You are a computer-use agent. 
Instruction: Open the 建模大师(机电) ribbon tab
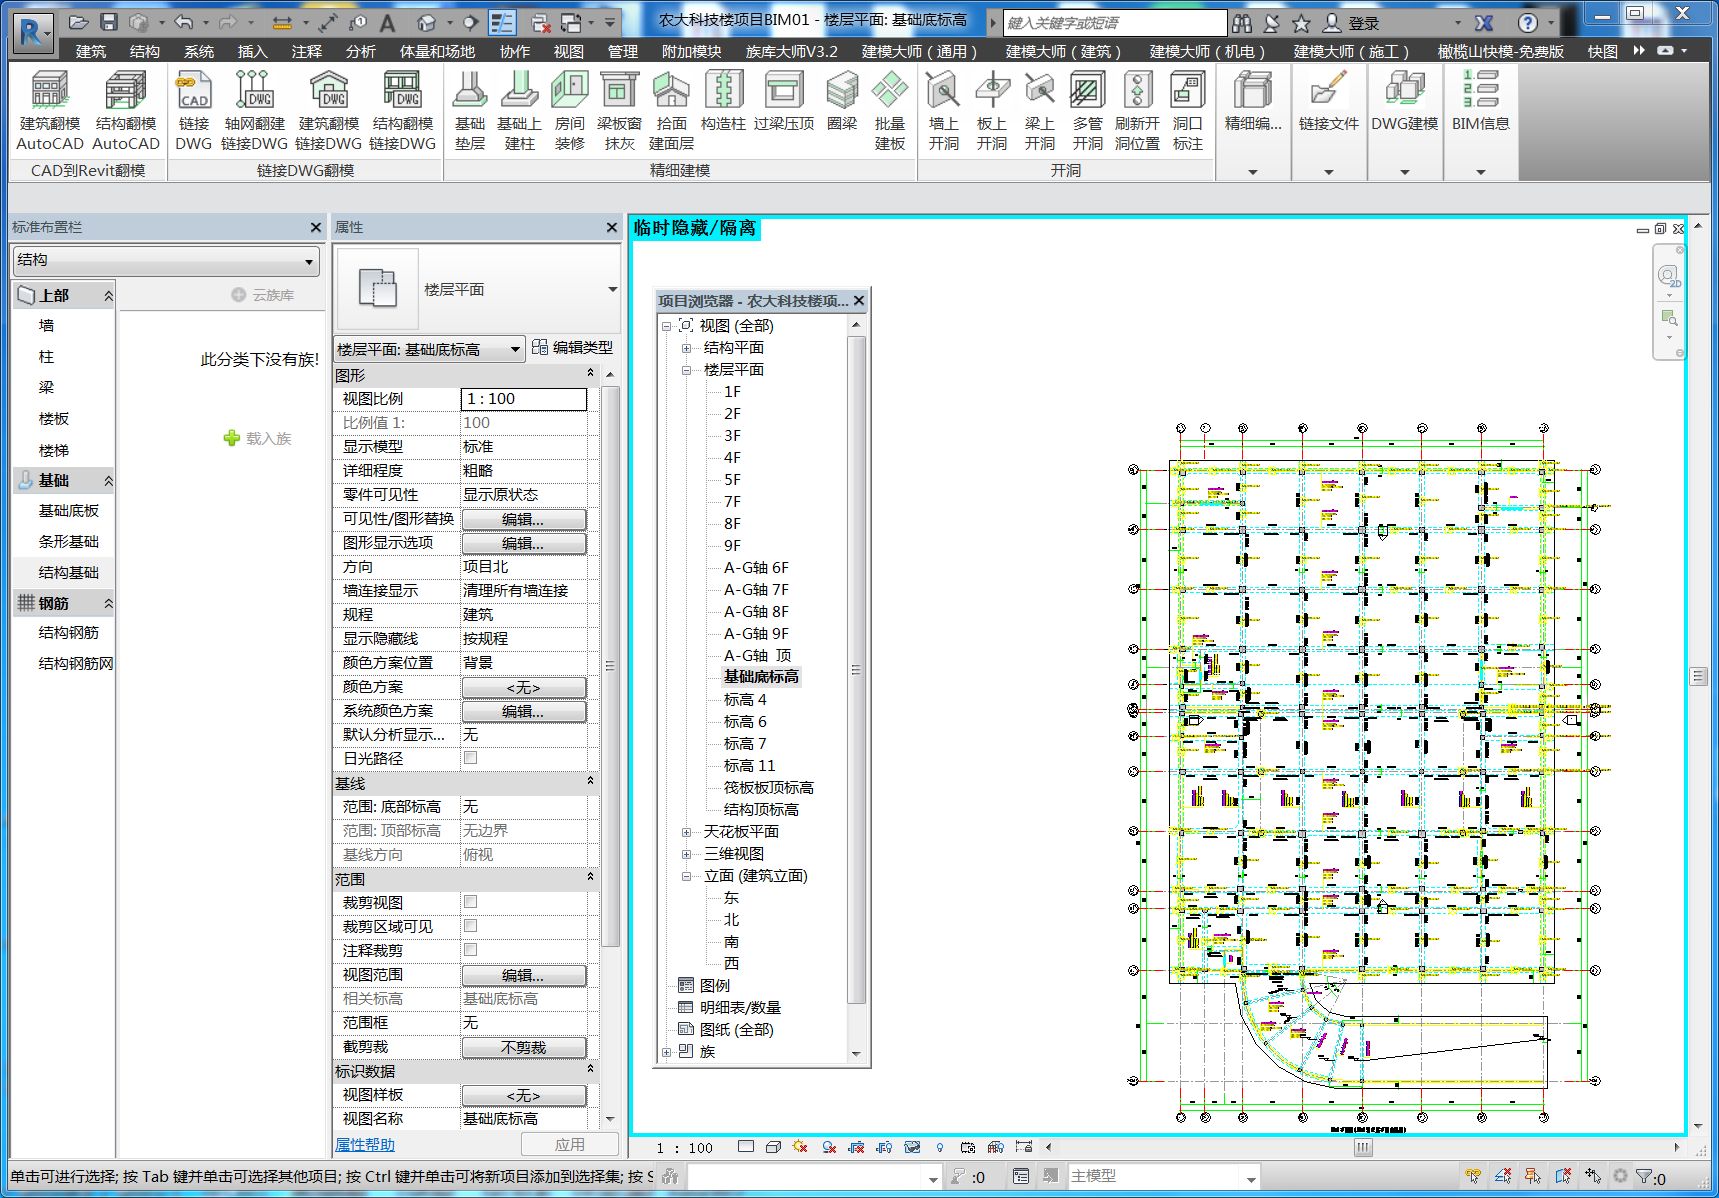[x=1207, y=51]
